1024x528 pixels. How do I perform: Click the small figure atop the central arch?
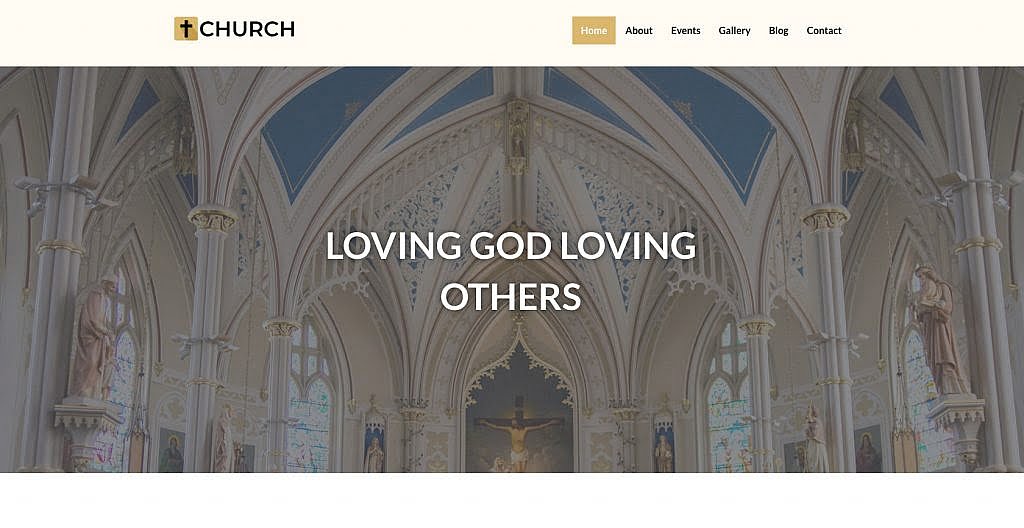click(x=518, y=135)
